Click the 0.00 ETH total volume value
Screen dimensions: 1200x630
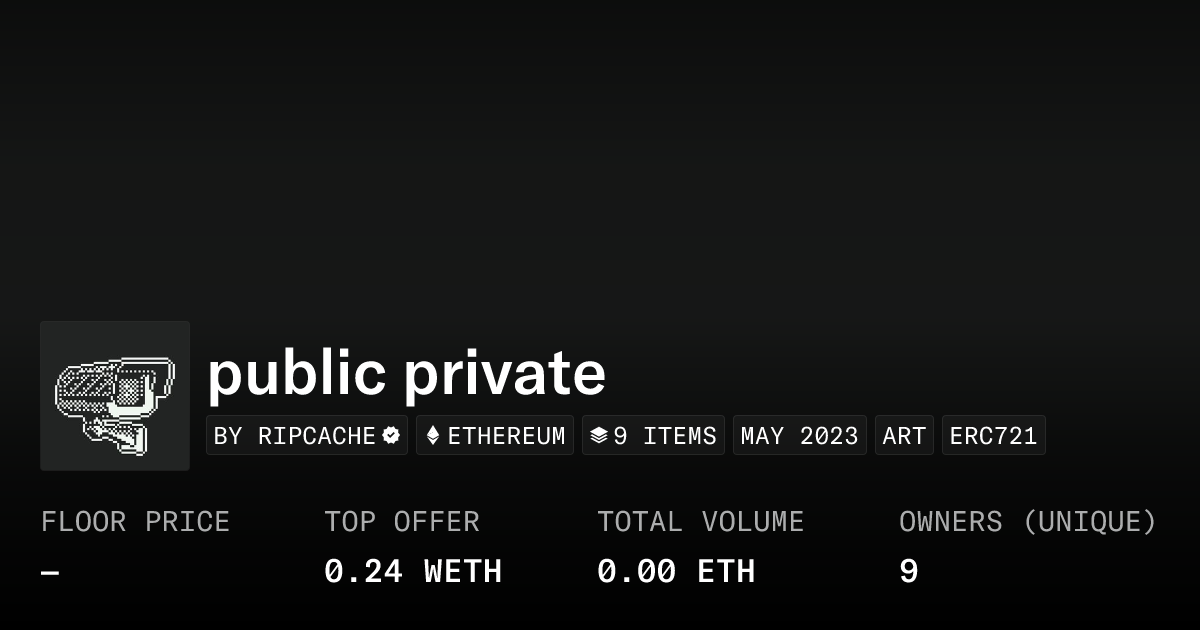(x=676, y=570)
